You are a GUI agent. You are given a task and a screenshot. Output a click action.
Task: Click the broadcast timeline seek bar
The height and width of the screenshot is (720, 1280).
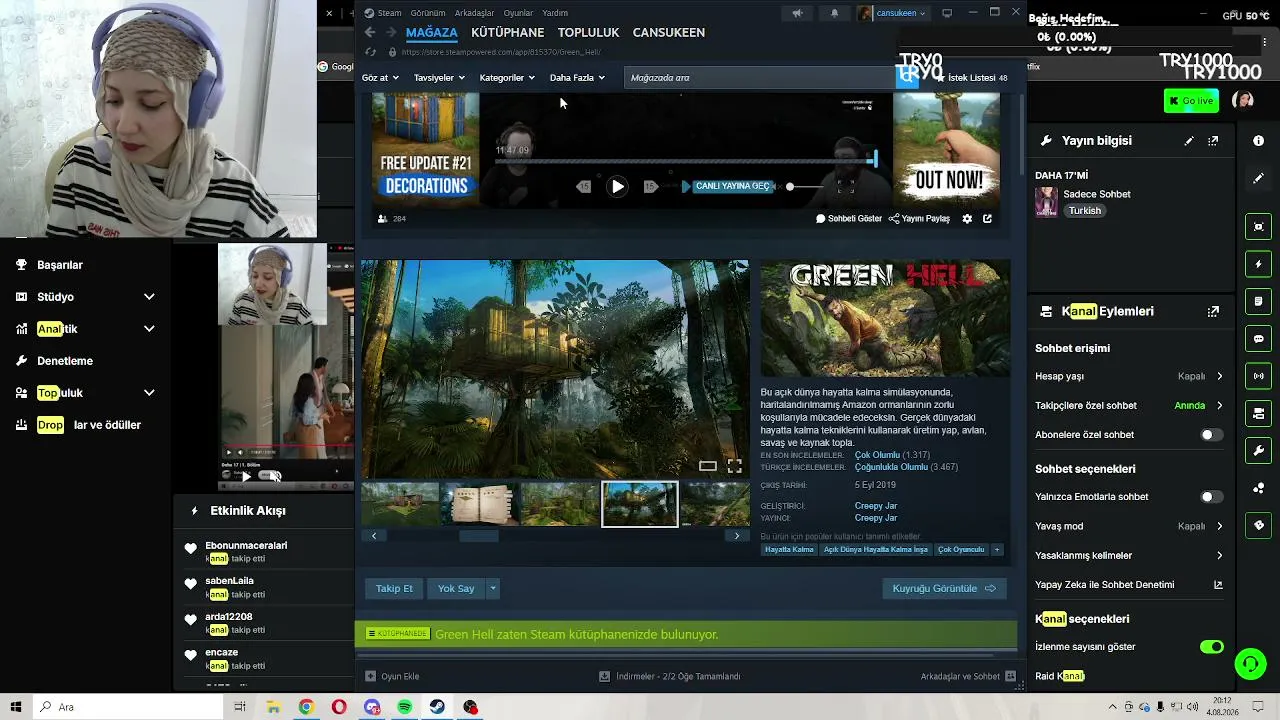[685, 160]
